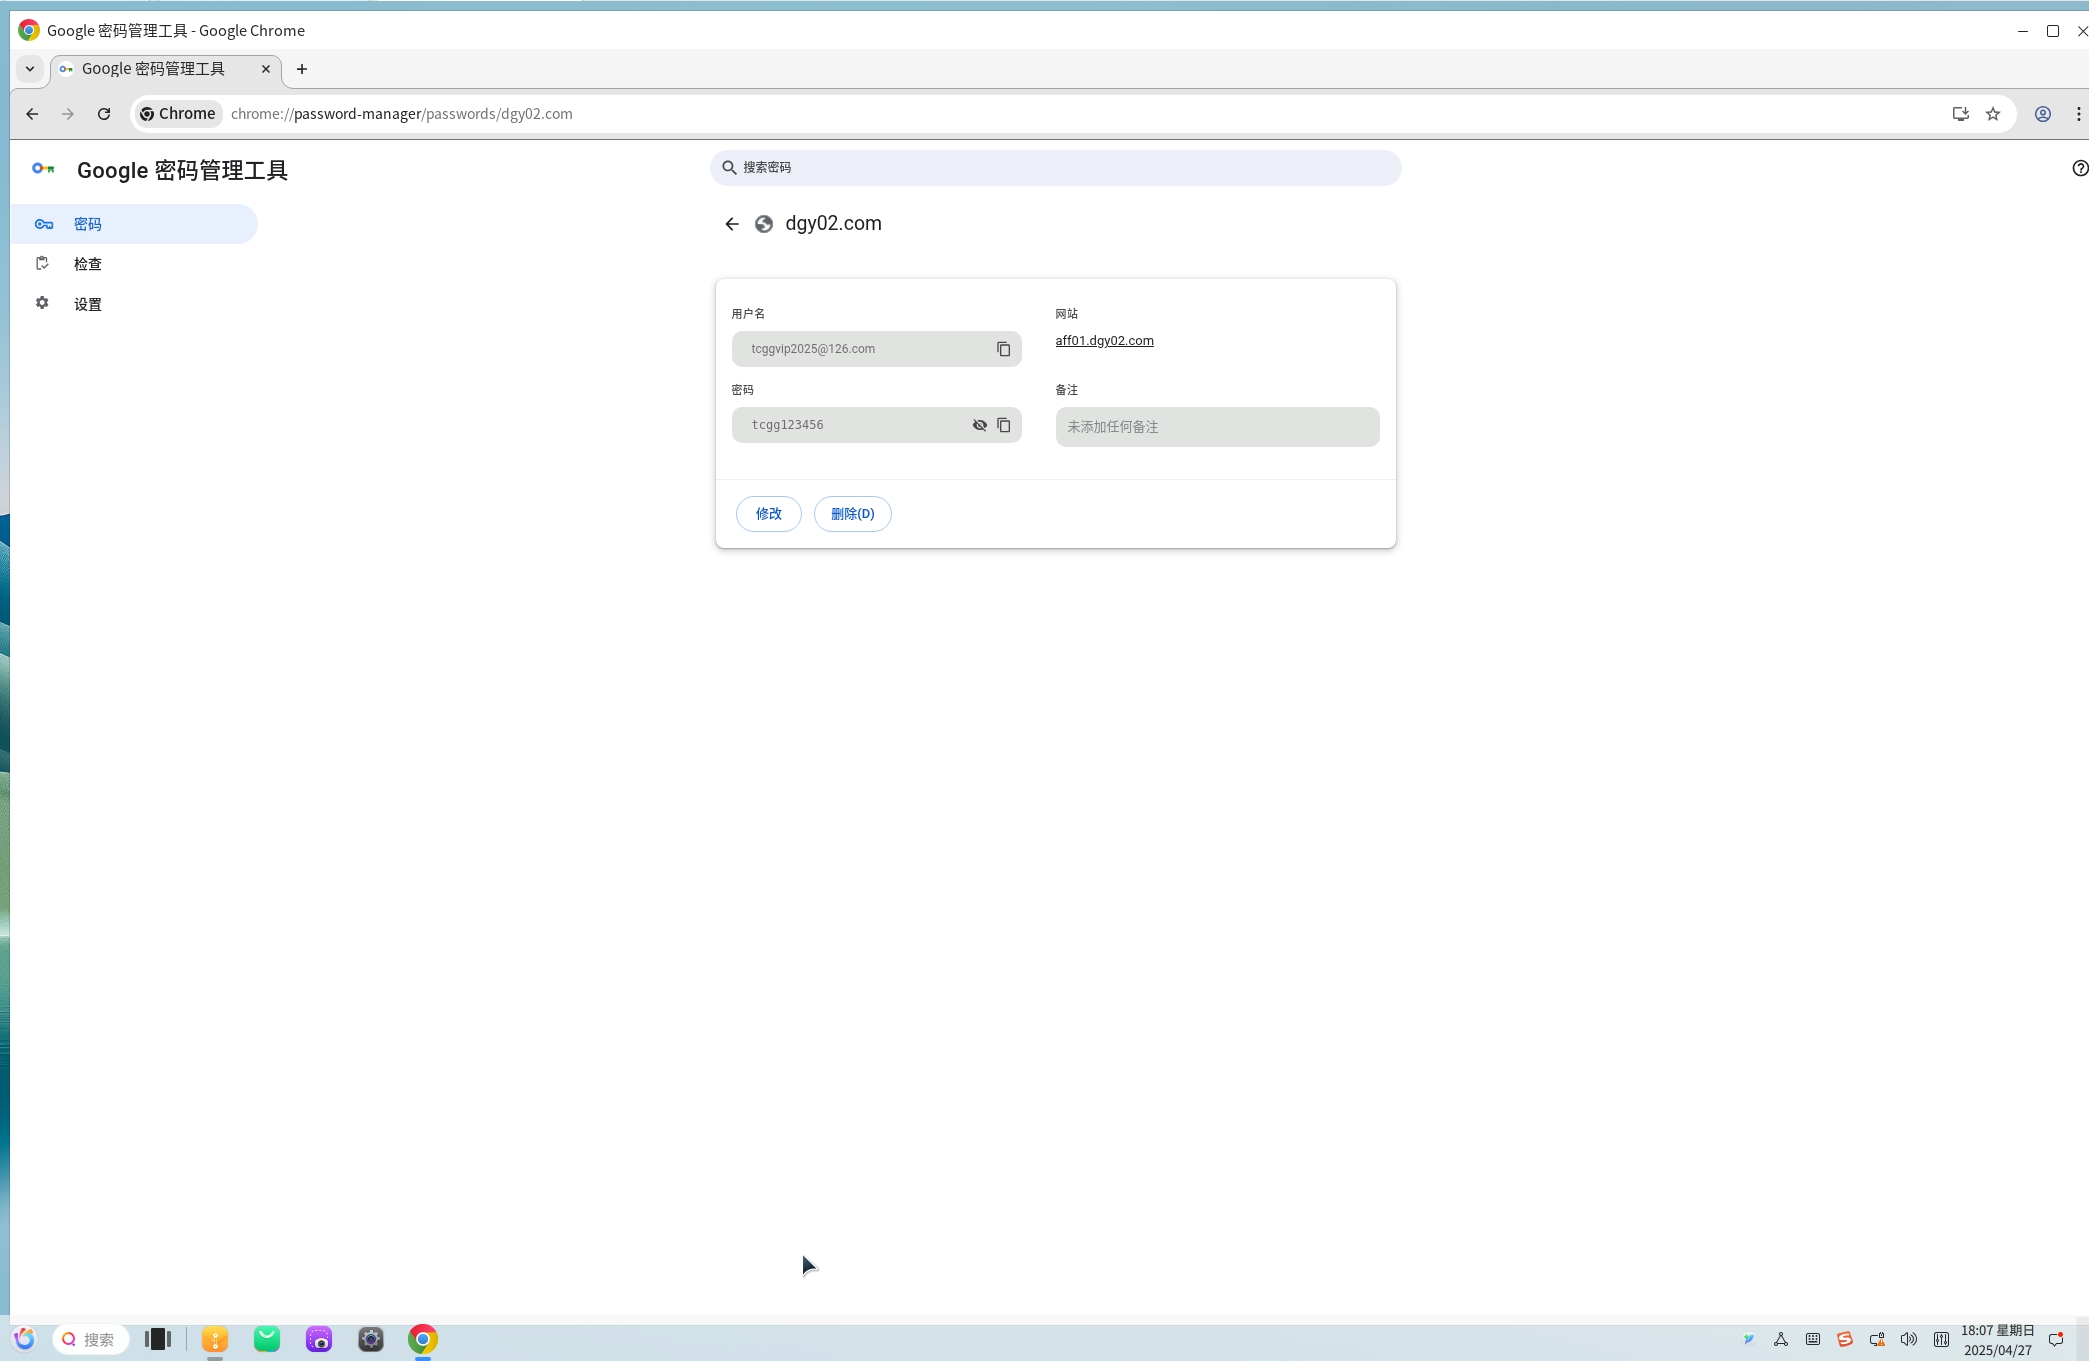
Task: Click the 搜索密码 search field
Action: click(1055, 168)
